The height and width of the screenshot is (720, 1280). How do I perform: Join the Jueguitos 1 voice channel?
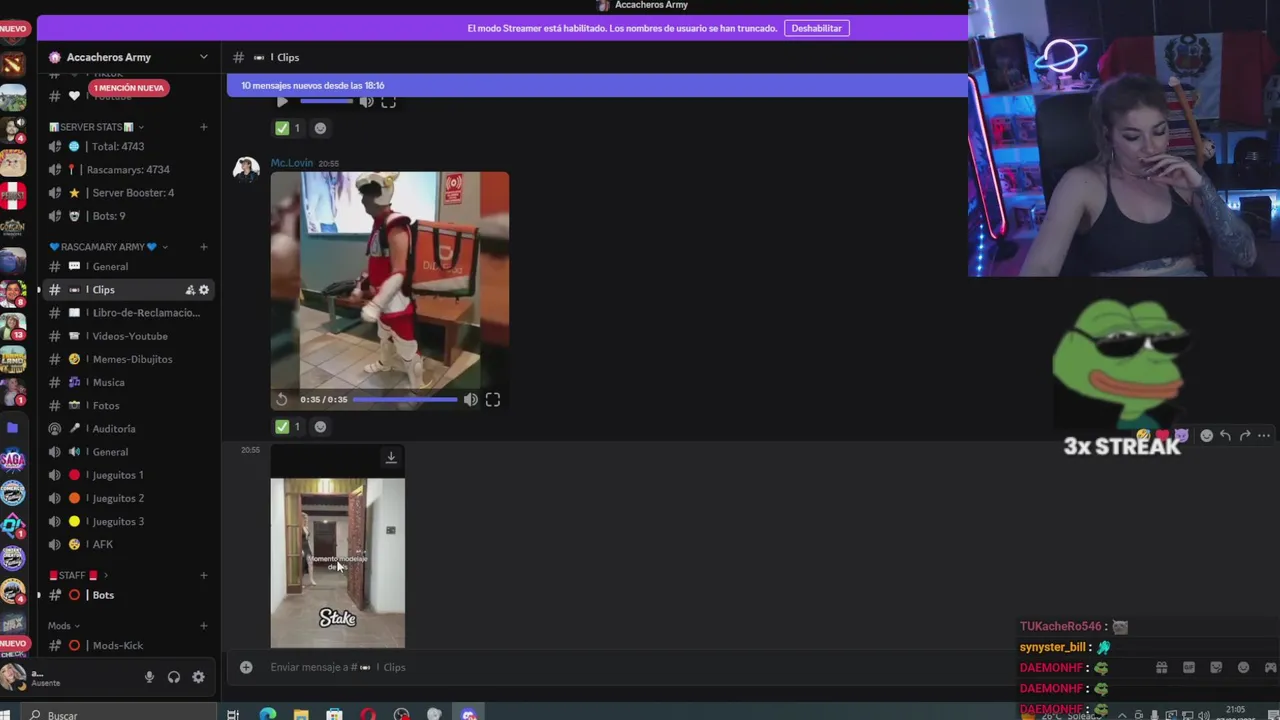click(x=128, y=475)
